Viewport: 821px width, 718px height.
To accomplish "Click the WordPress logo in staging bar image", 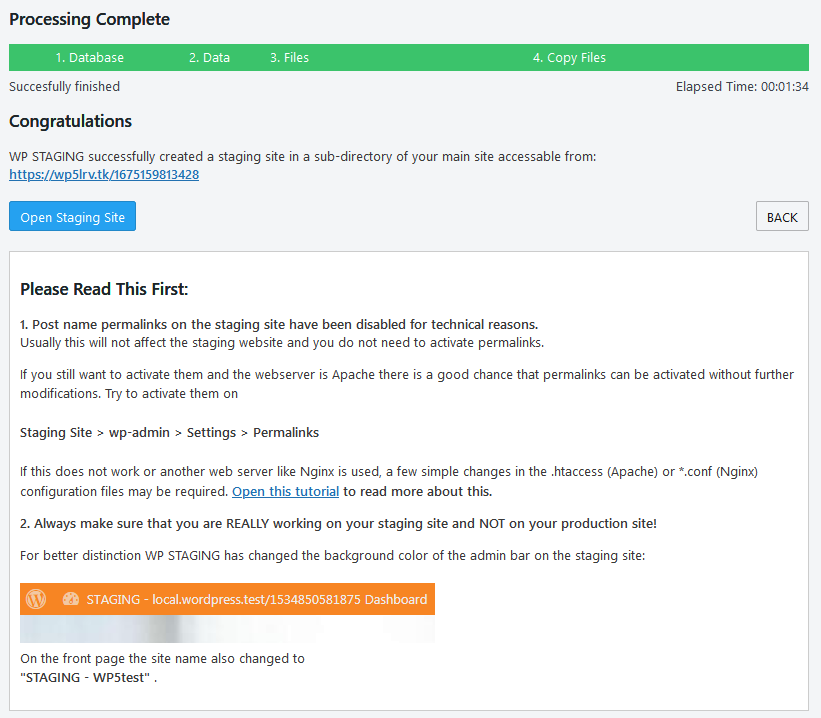I will click(x=36, y=599).
